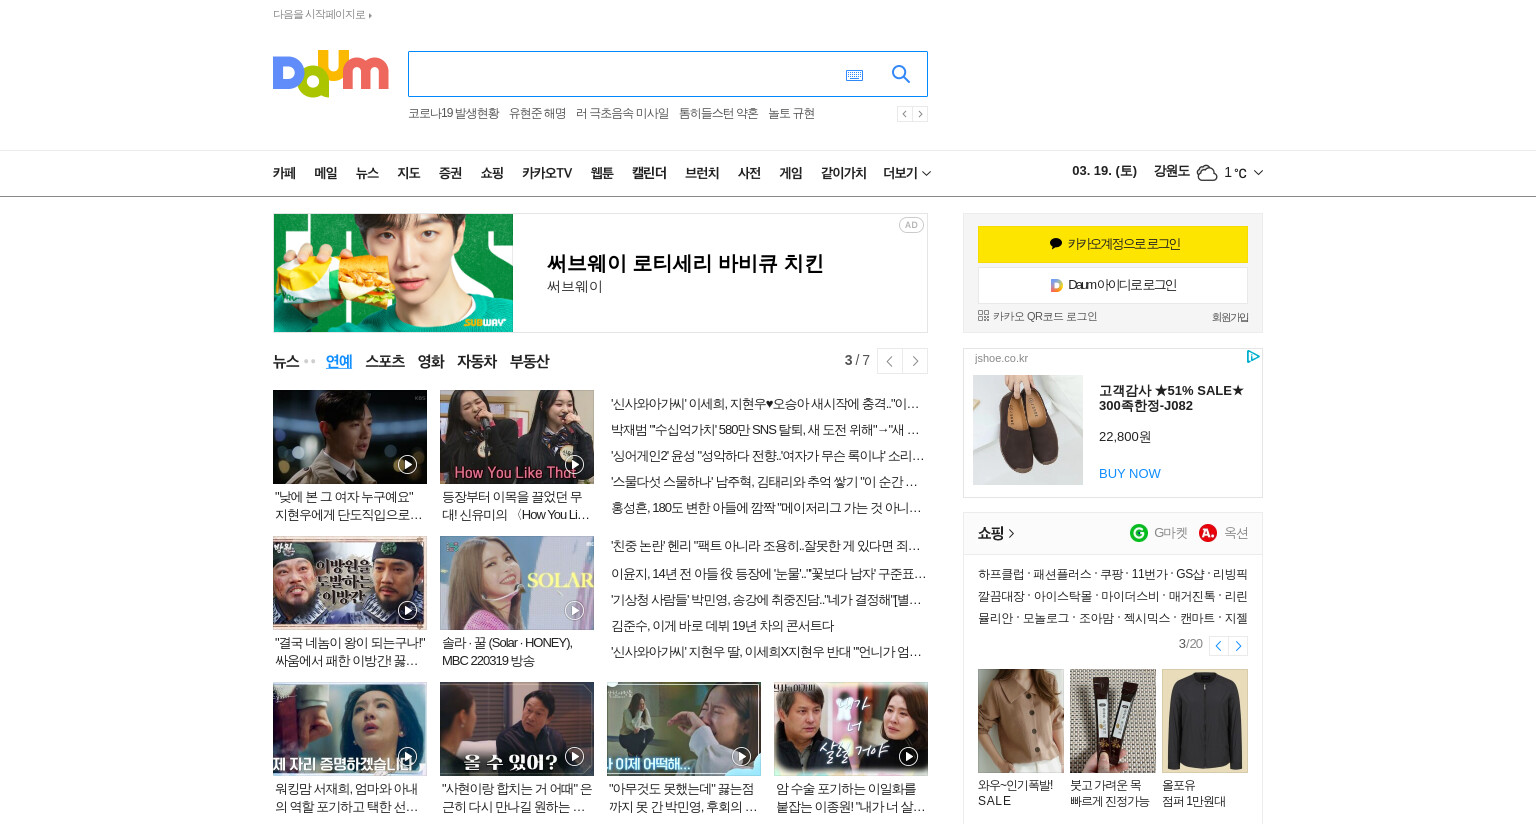Open the 메일 menu item

tap(326, 173)
